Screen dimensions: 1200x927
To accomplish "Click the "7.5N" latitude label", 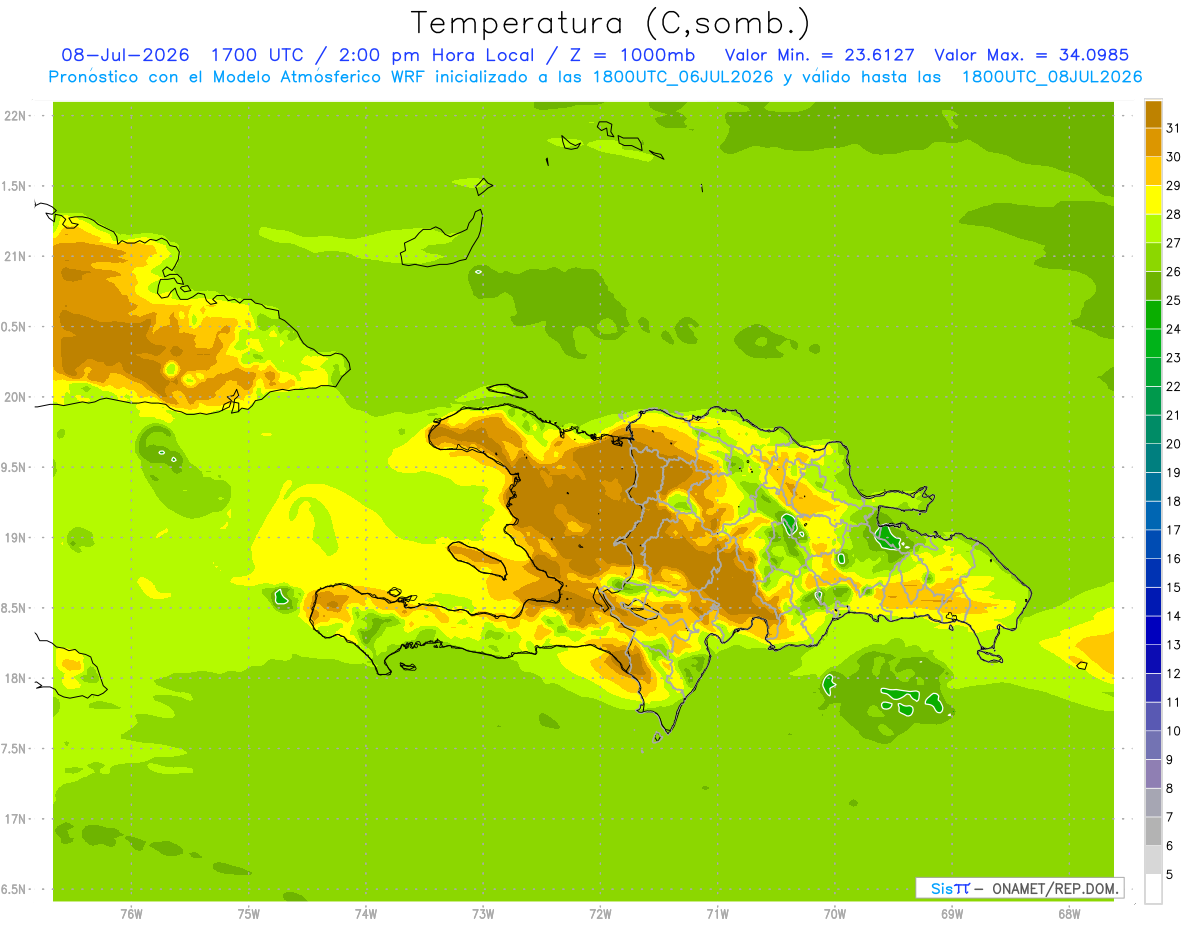I will (14, 749).
